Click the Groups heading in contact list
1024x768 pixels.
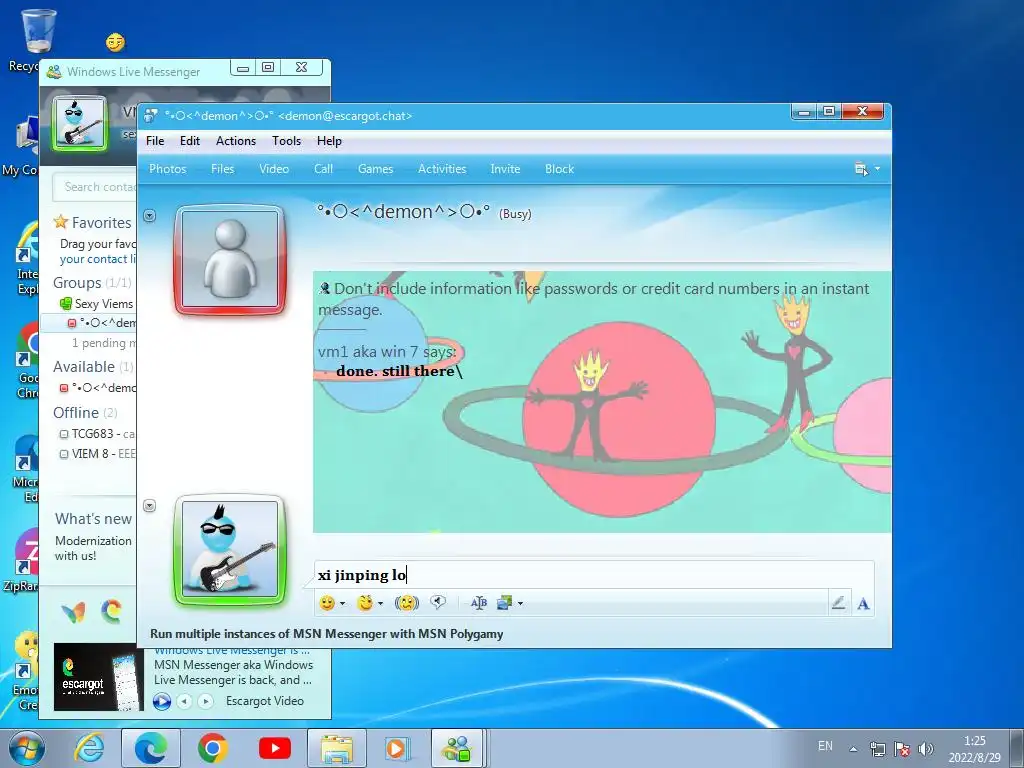(77, 283)
